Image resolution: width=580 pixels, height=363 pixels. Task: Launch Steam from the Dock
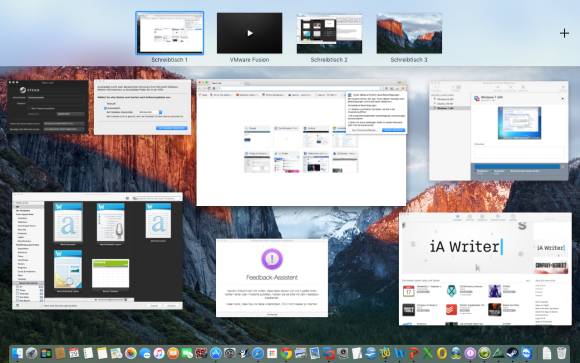click(x=512, y=353)
